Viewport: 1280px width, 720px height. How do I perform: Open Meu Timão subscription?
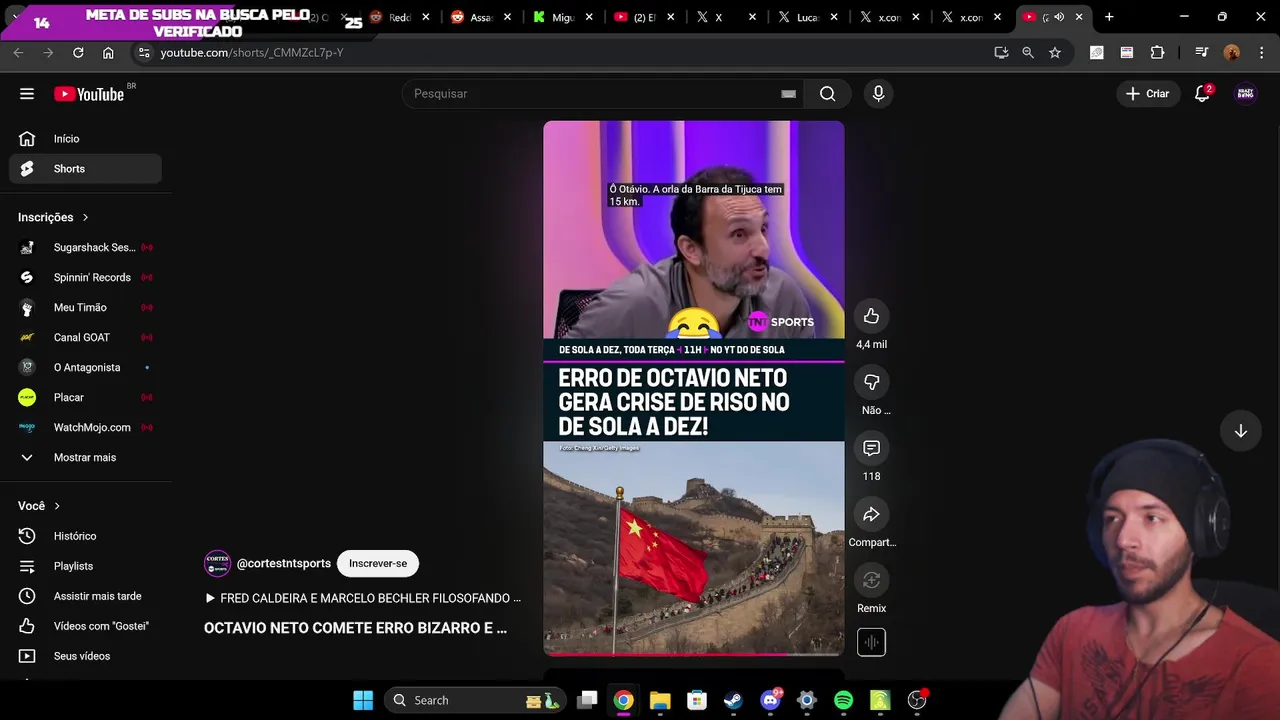tap(85, 307)
